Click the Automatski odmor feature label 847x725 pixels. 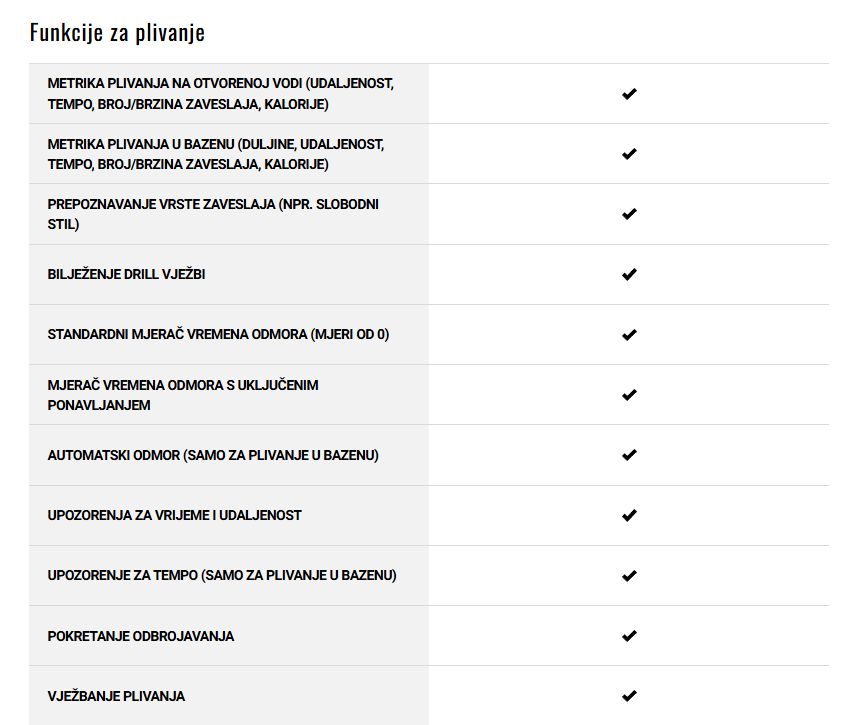coord(213,455)
